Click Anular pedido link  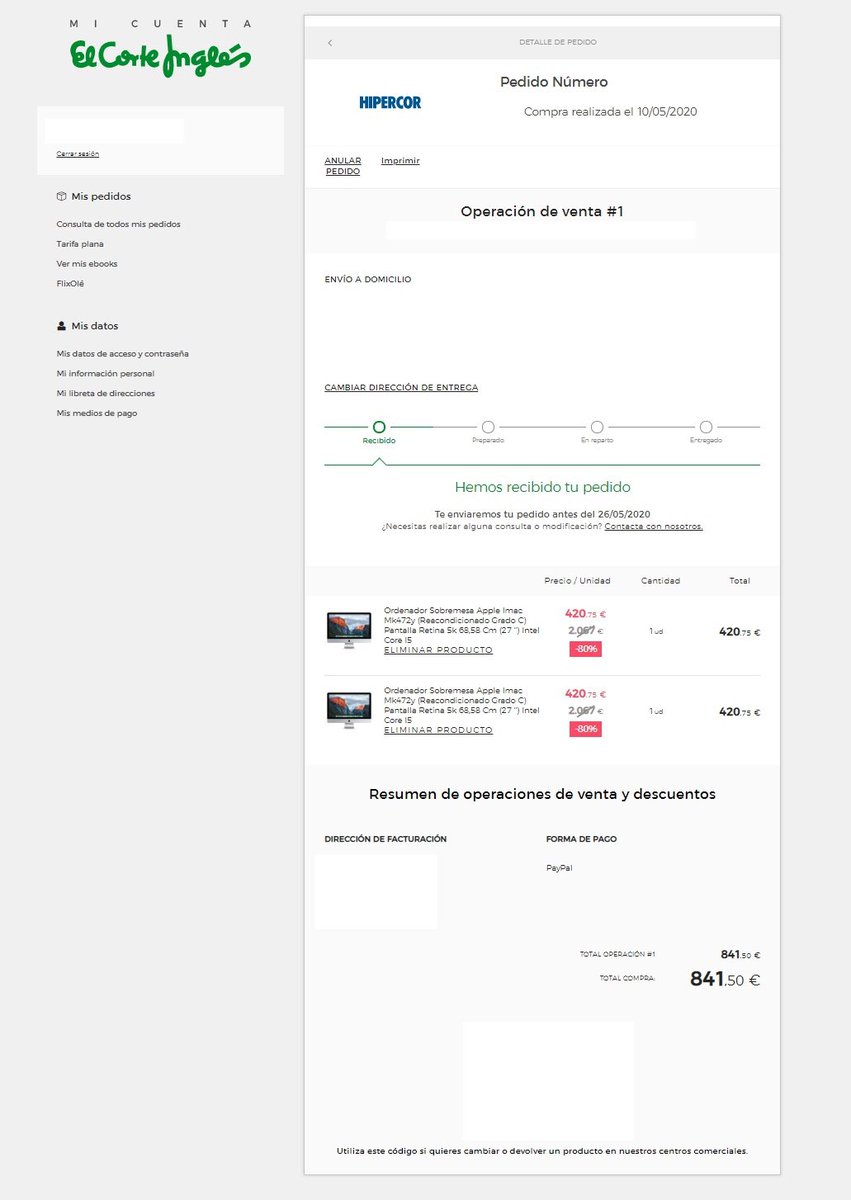click(x=343, y=166)
